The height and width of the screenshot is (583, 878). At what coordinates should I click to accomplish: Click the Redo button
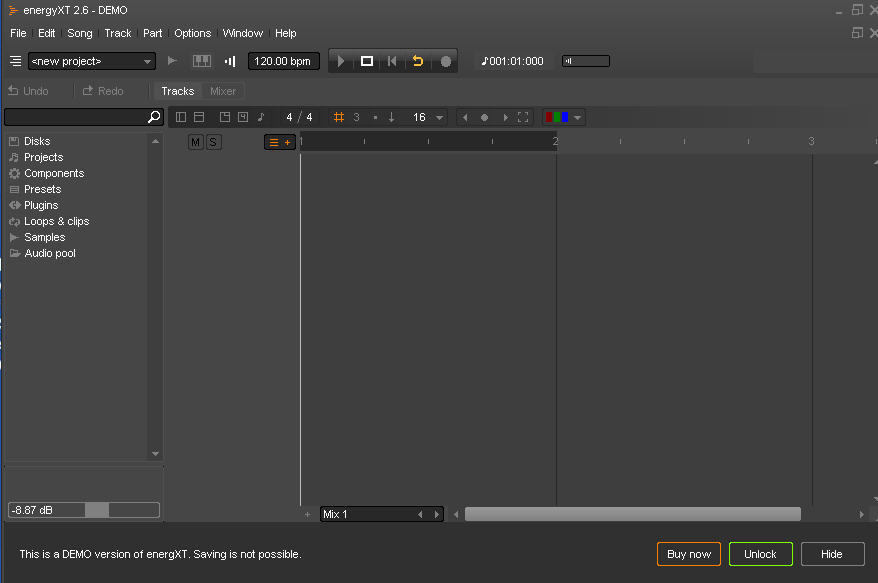point(103,91)
